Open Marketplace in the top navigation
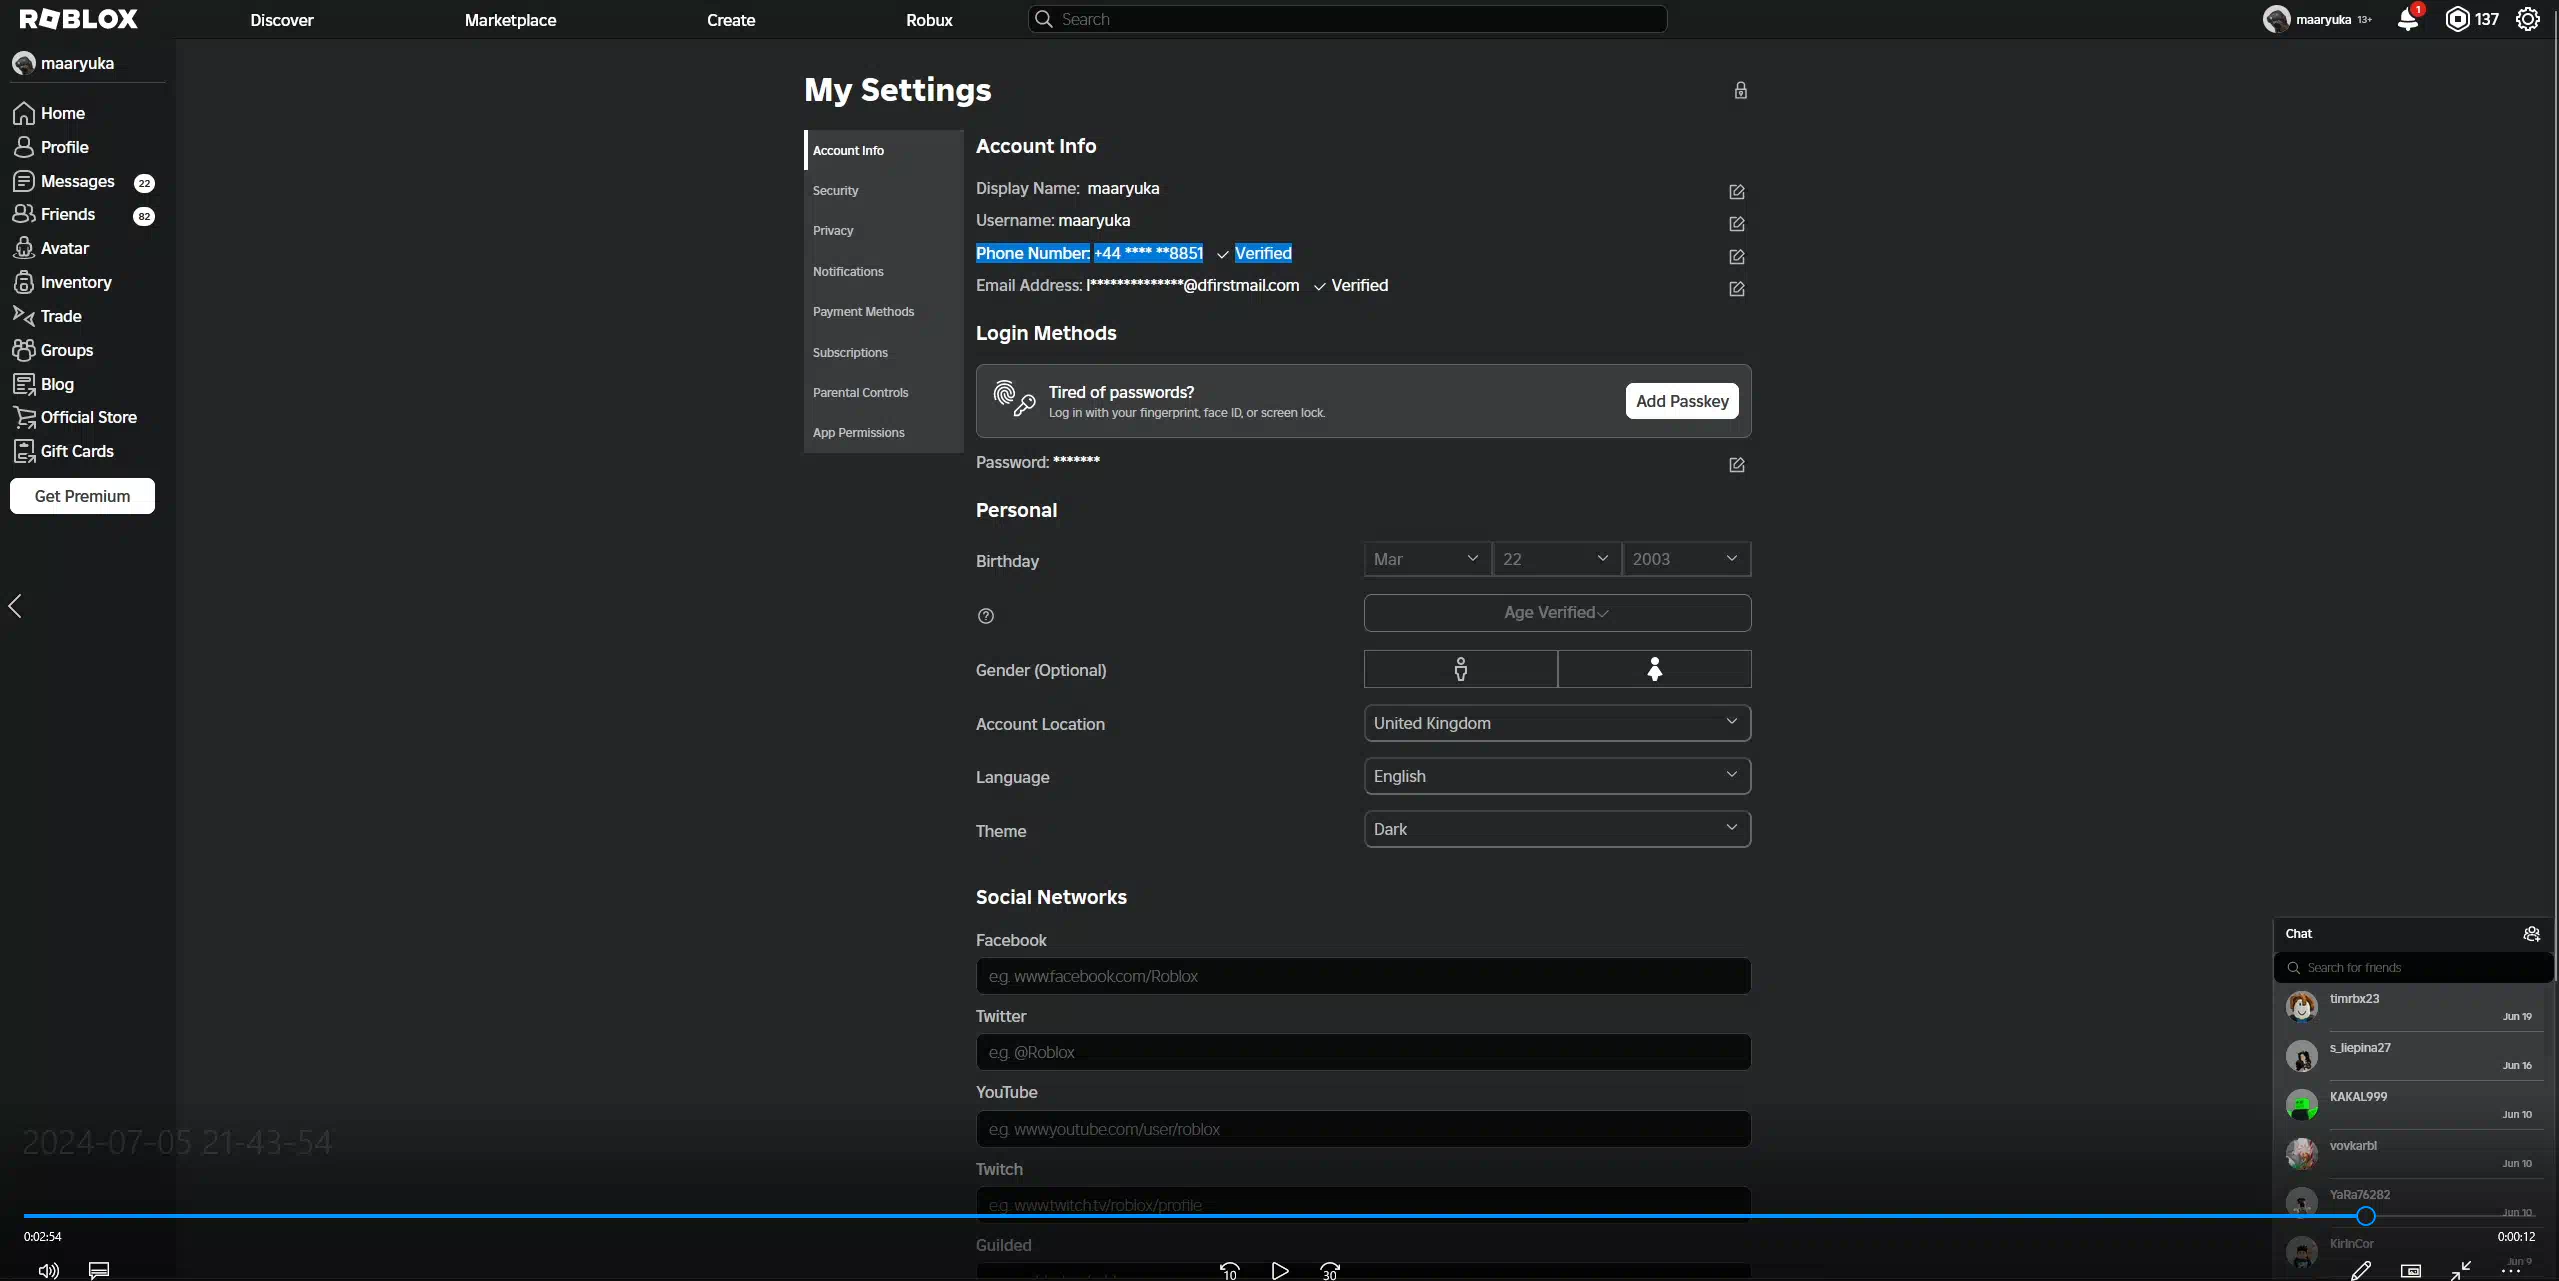The image size is (2559, 1281). [x=510, y=20]
